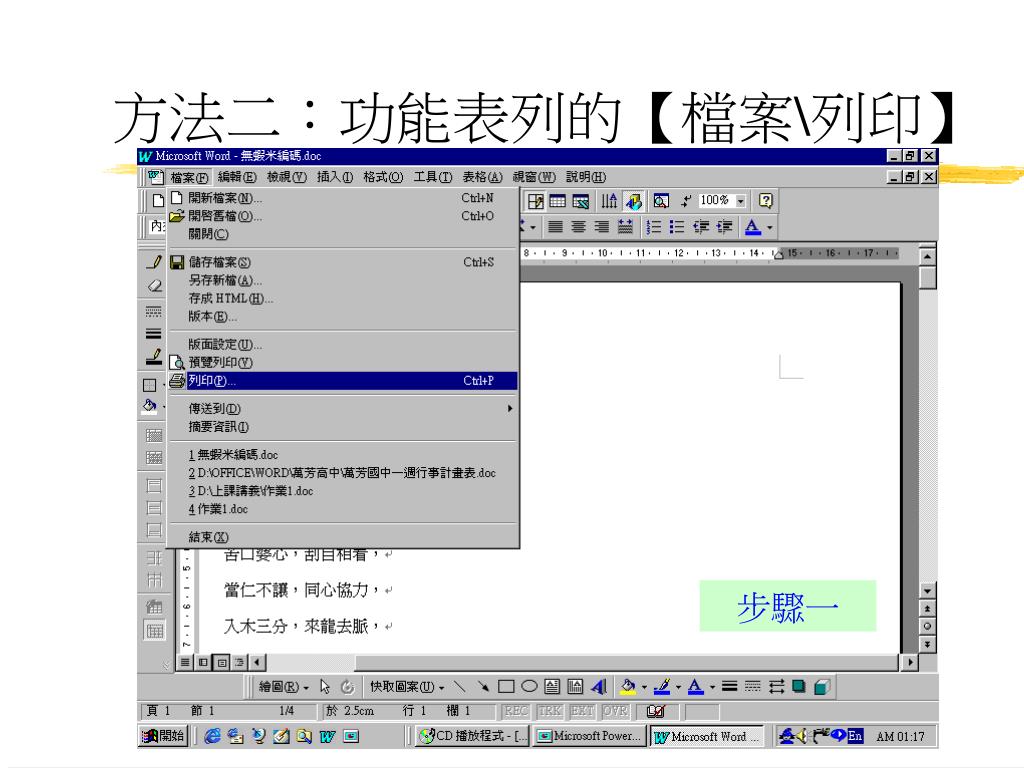Screen dimensions: 1024x768
Task: Click the Free Rotate icon
Action: point(347,687)
